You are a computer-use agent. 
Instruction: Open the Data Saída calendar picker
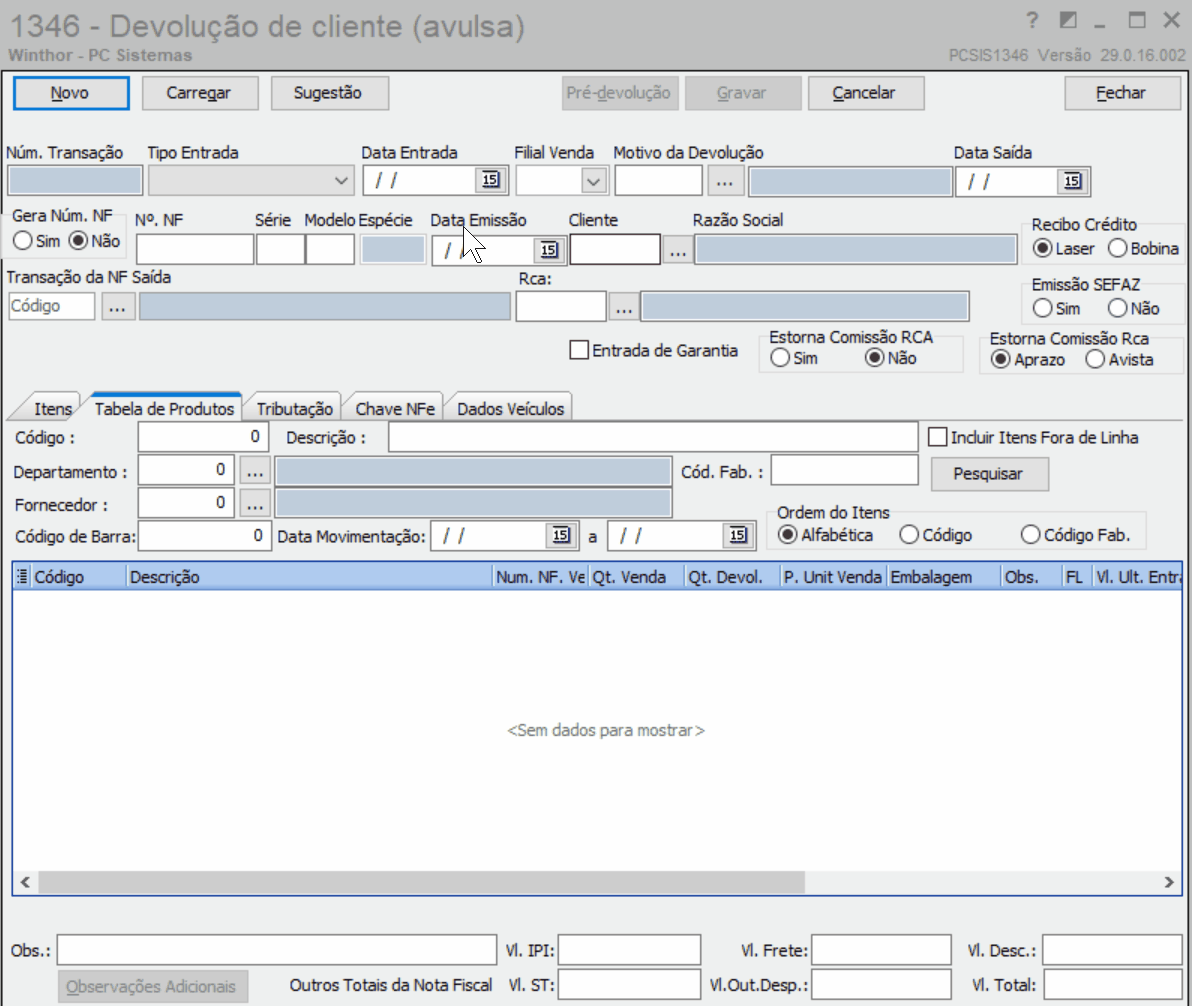(x=1072, y=181)
